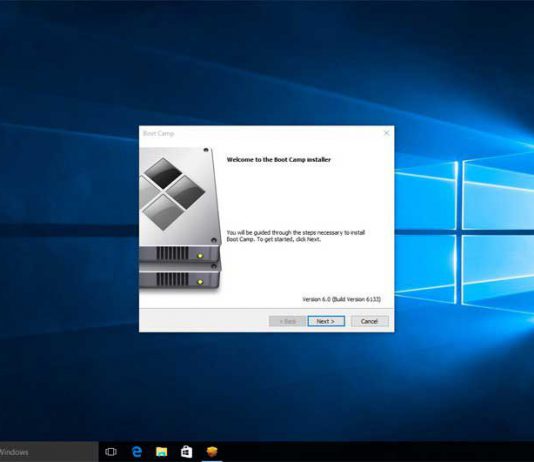Click the Boot Camp drive logo image

[180, 219]
